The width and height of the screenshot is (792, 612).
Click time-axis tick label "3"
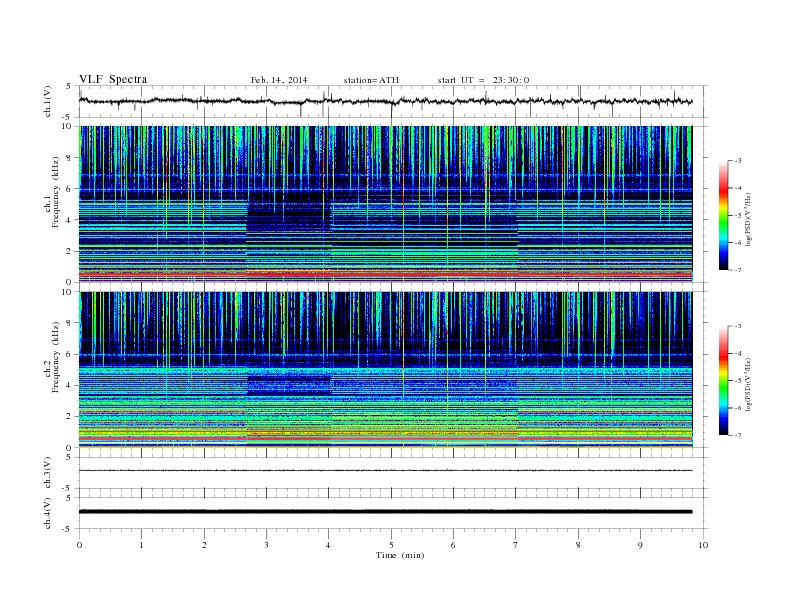[266, 545]
